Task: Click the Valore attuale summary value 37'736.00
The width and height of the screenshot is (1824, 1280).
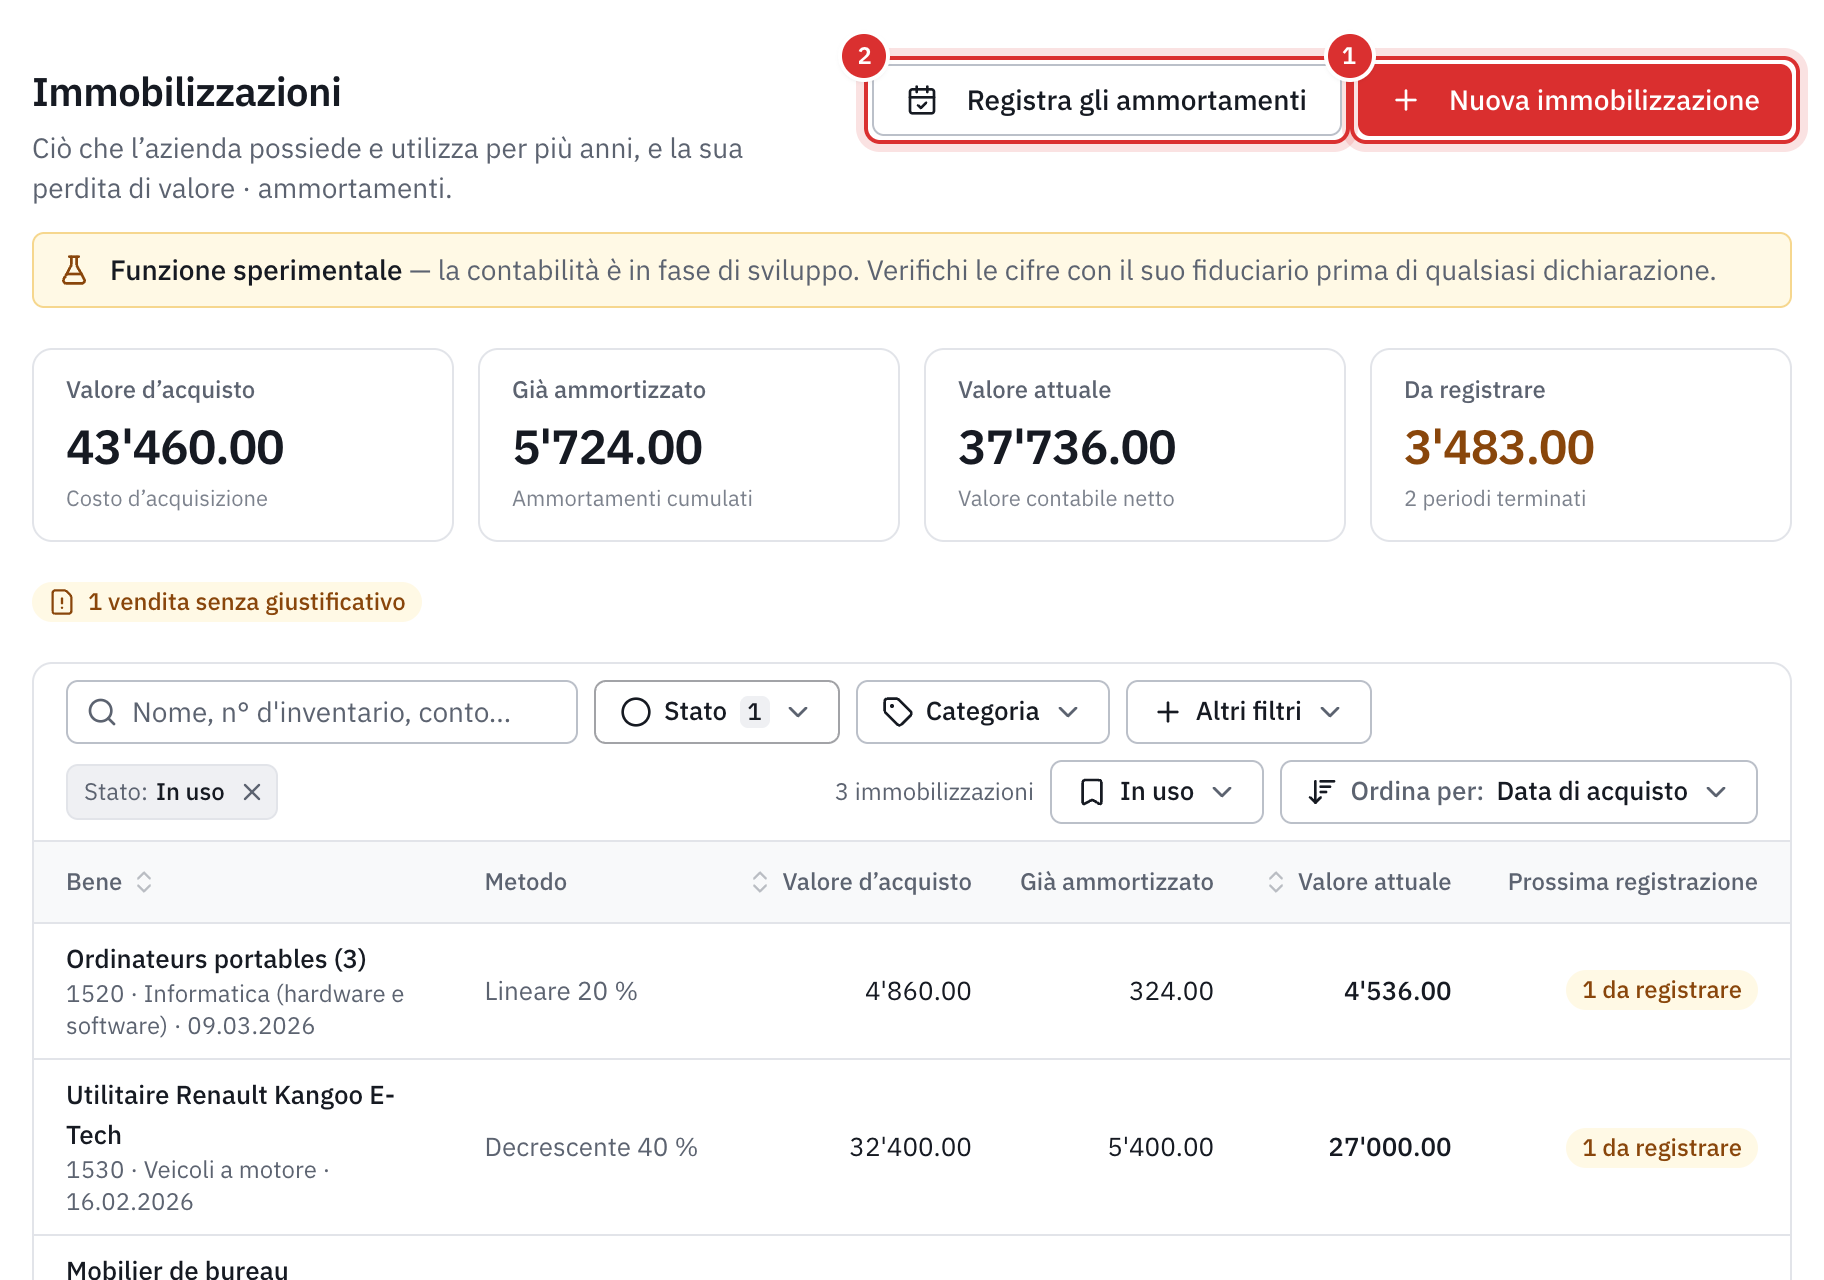Action: (x=1067, y=447)
